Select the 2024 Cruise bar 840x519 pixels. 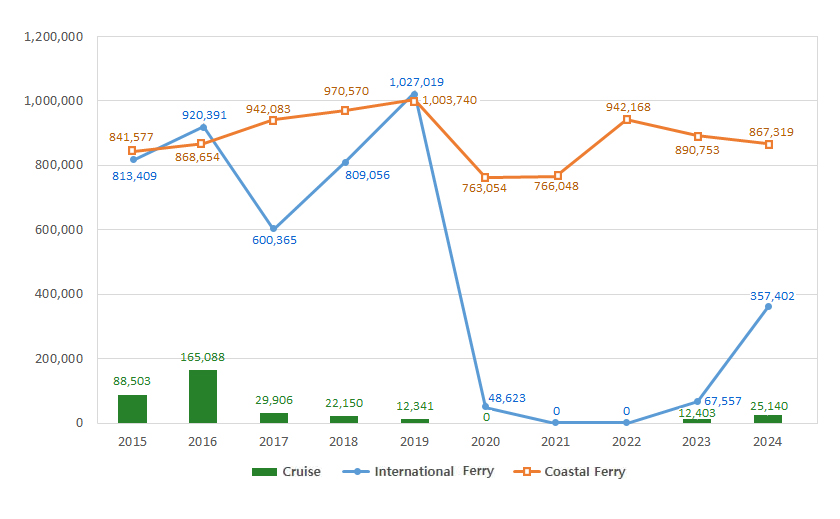tap(768, 419)
